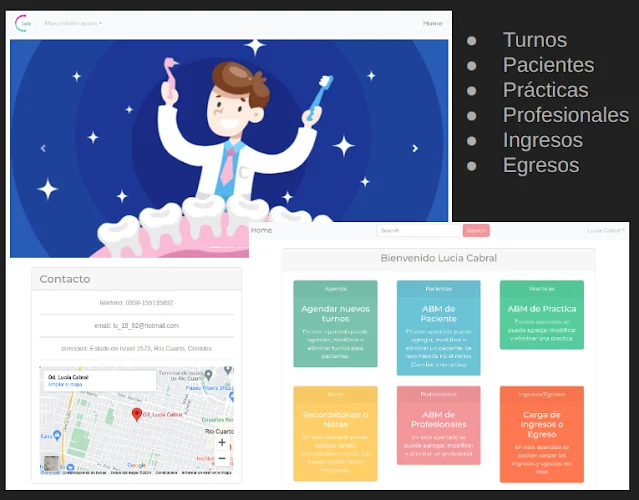639x500 pixels.
Task: Zoom out on the map with minus button
Action: pos(222,458)
